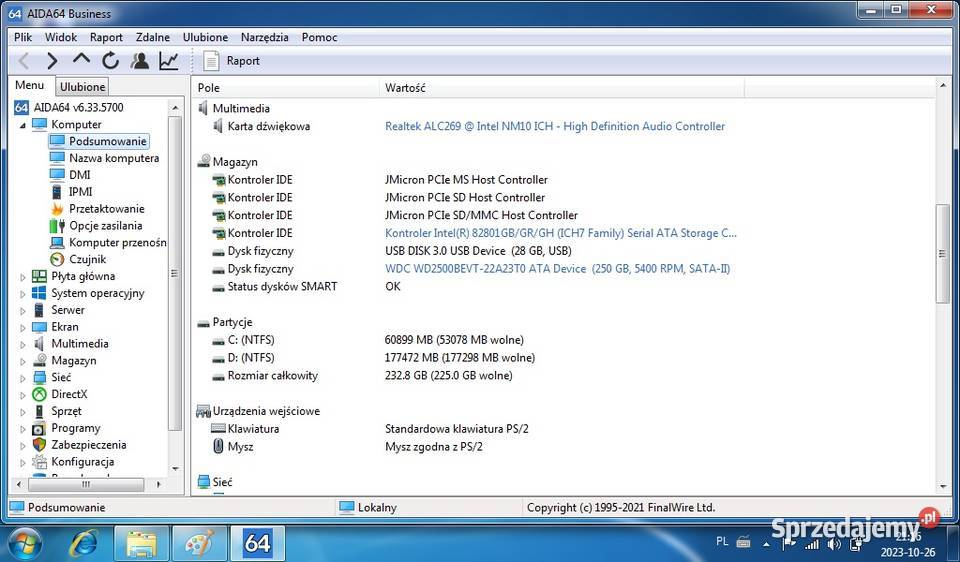This screenshot has height=562, width=960.
Task: Expand the System operacyjny node
Action: 23,294
